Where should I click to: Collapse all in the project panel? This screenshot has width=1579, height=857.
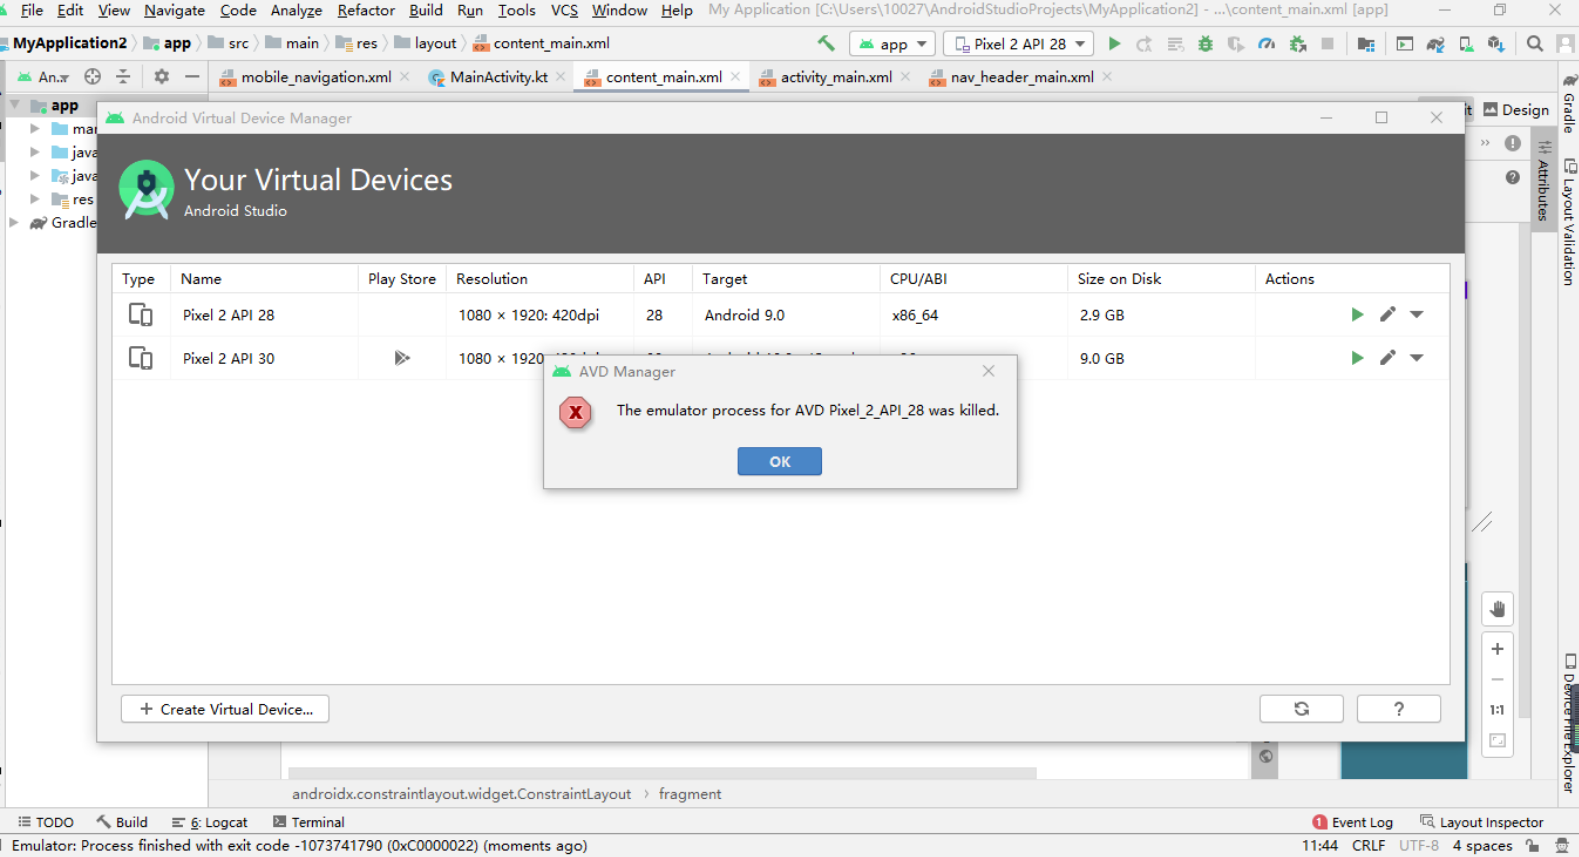coord(123,77)
